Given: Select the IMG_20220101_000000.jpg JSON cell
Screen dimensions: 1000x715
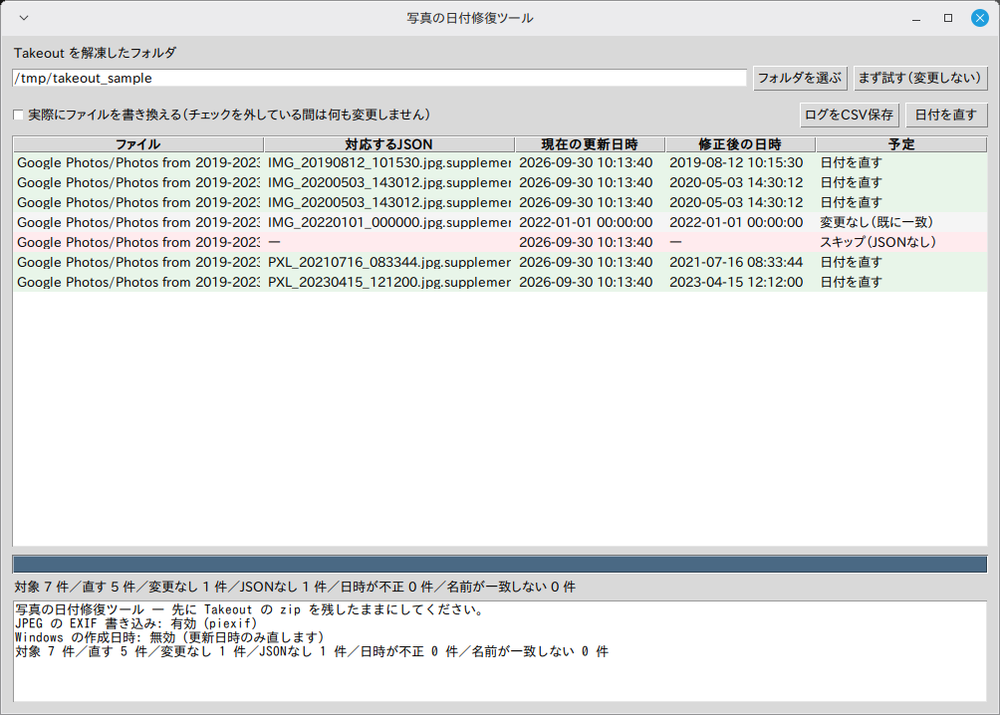Looking at the screenshot, I should tap(389, 222).
